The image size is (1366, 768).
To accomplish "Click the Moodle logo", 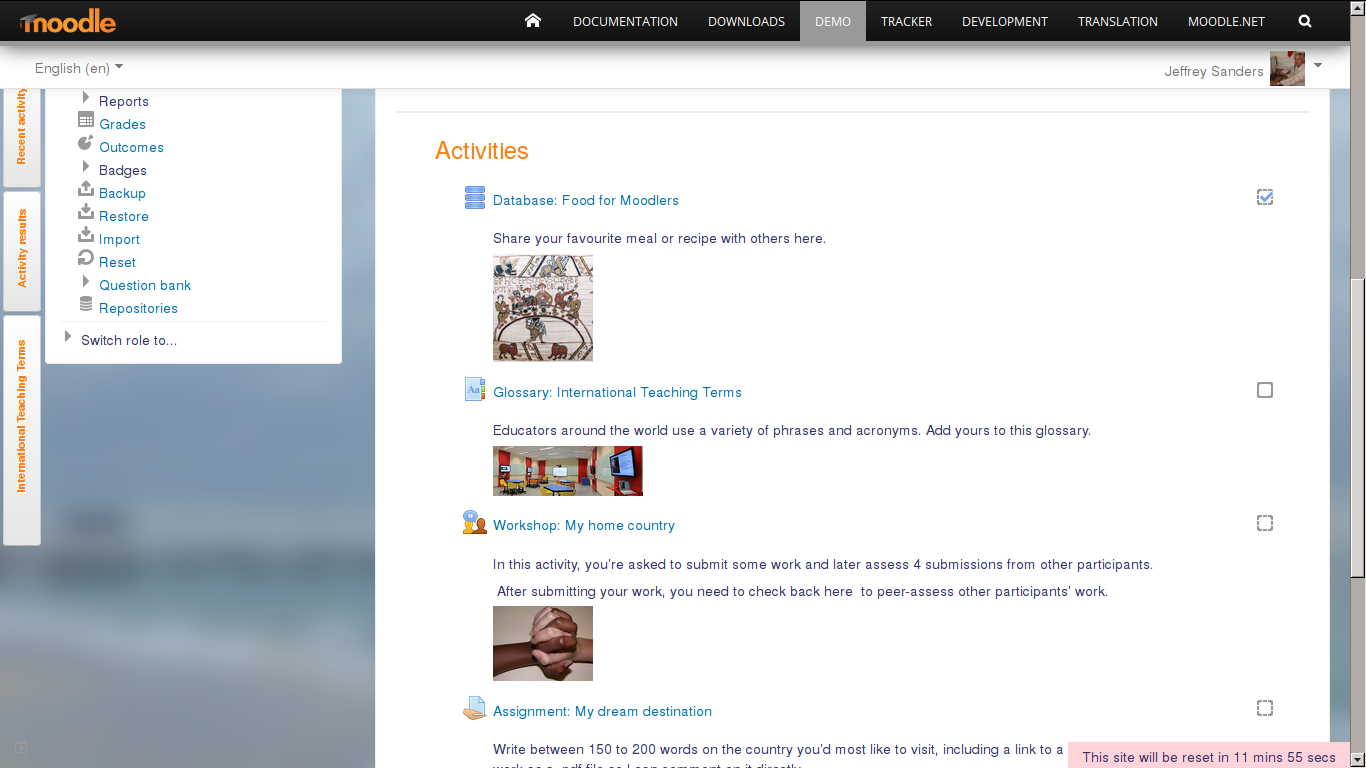I will 66,20.
